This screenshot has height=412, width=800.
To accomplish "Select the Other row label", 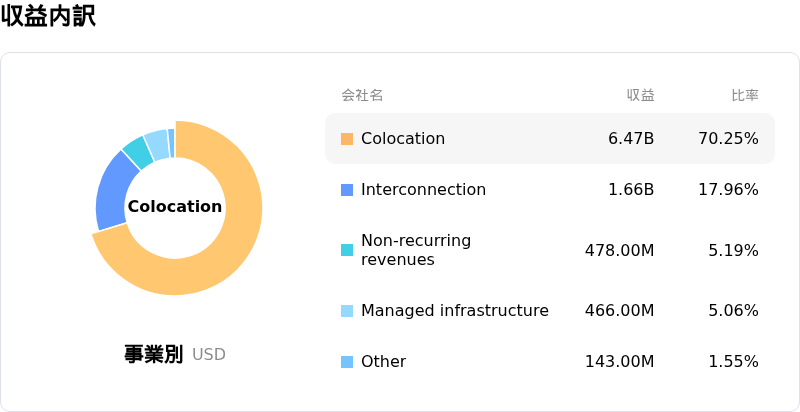I will coord(384,362).
